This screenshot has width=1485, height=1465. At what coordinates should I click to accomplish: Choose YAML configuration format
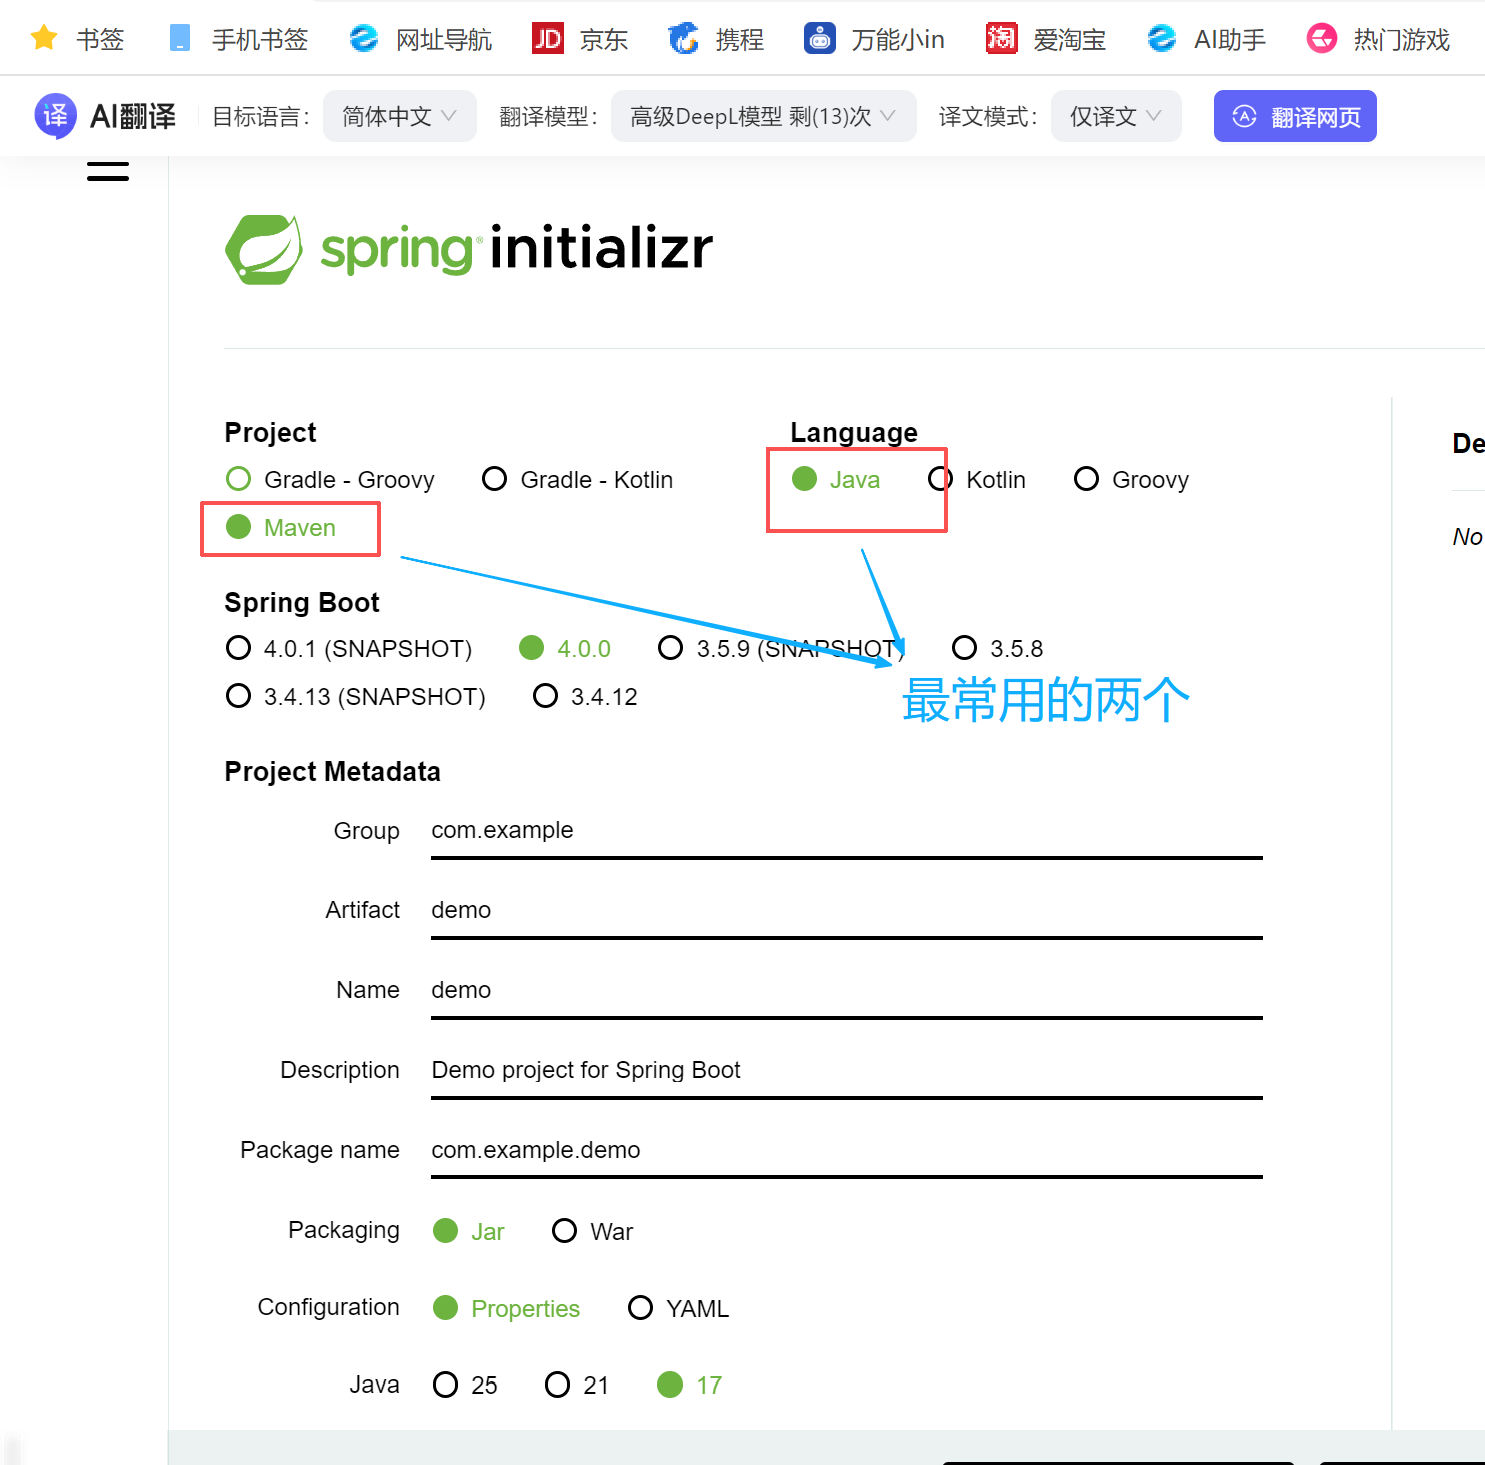tap(679, 1308)
